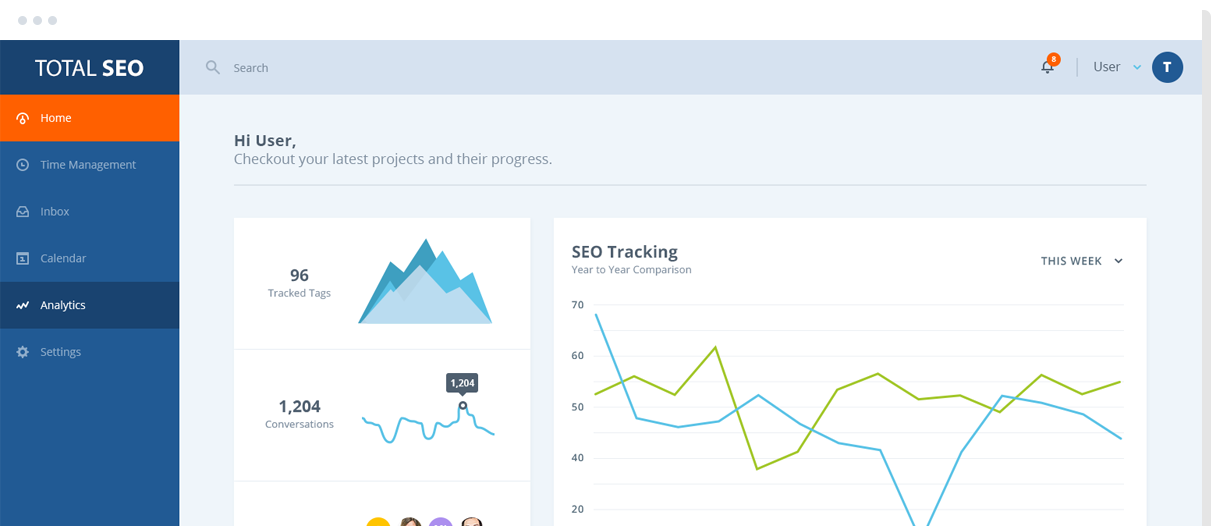Focus the Search input field

click(x=400, y=68)
